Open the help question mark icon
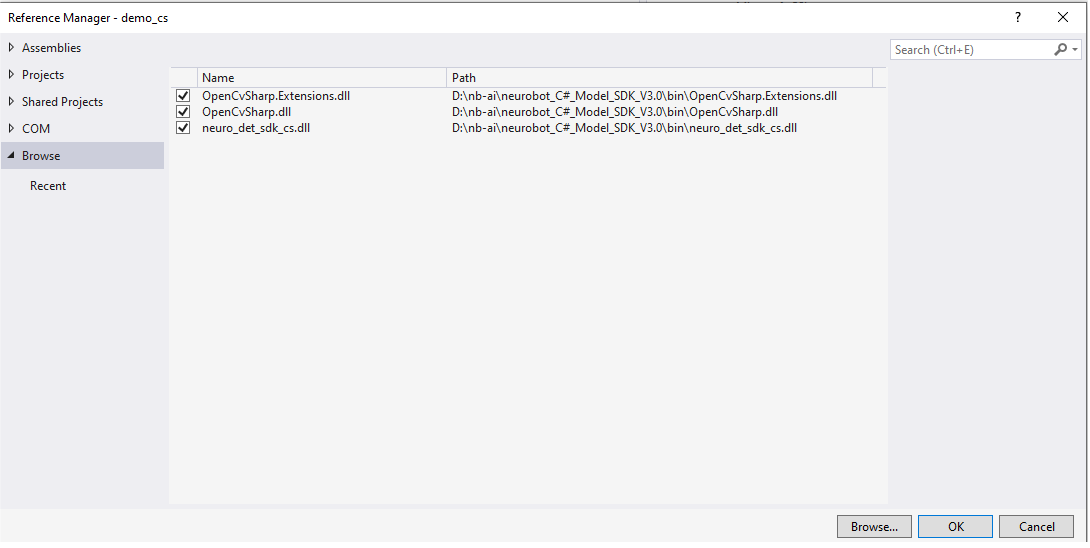The width and height of the screenshot is (1090, 548). click(1018, 17)
